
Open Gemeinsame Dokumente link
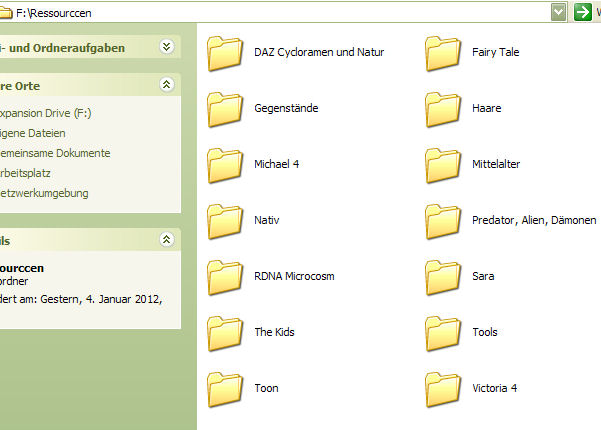pos(55,153)
